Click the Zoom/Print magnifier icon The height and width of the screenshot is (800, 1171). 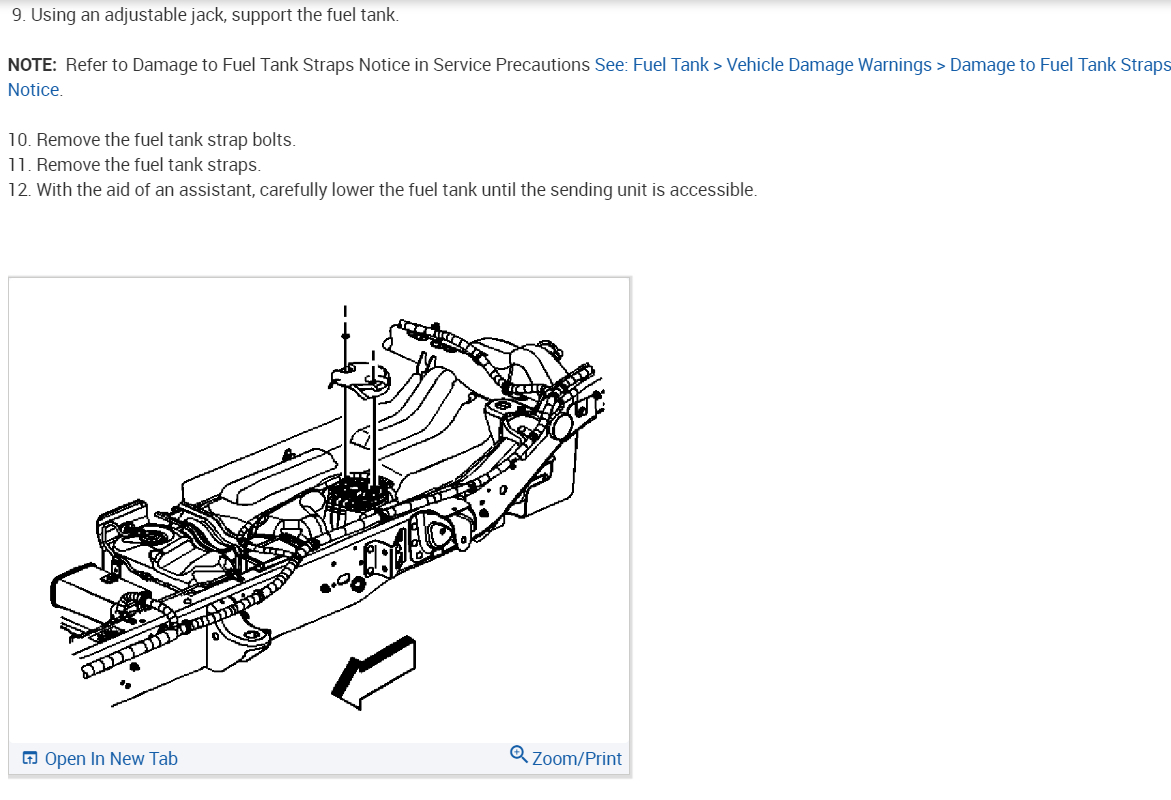[x=518, y=754]
